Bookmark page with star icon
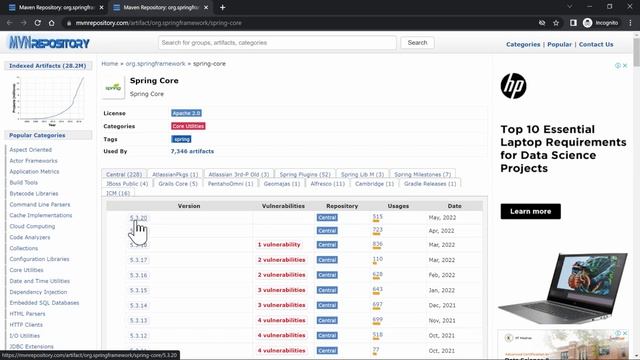 click(x=556, y=23)
